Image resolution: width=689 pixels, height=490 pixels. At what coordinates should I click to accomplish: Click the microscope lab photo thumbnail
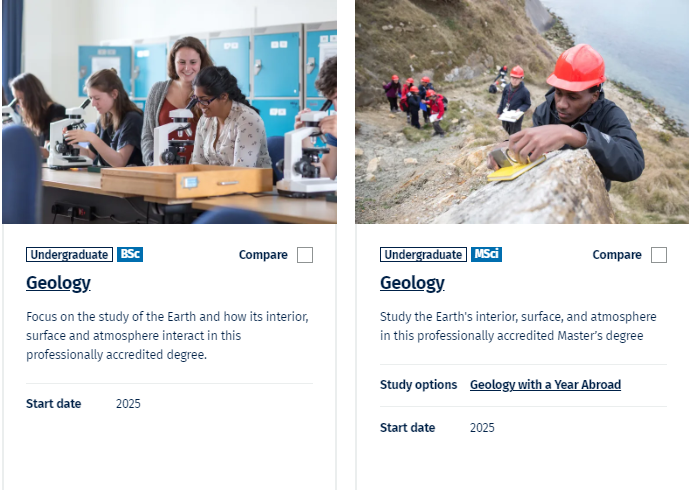170,112
